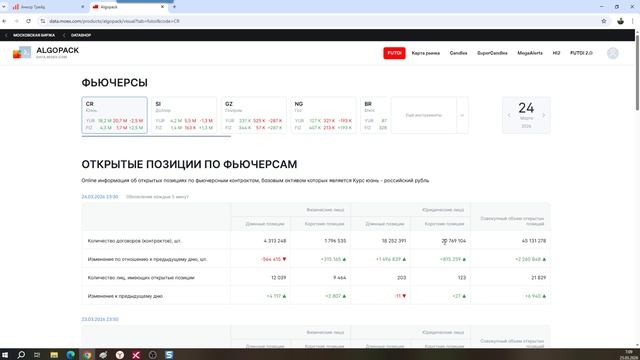Click the 24.03.2026 23:50 timestamp
The height and width of the screenshot is (360, 640).
coord(100,197)
